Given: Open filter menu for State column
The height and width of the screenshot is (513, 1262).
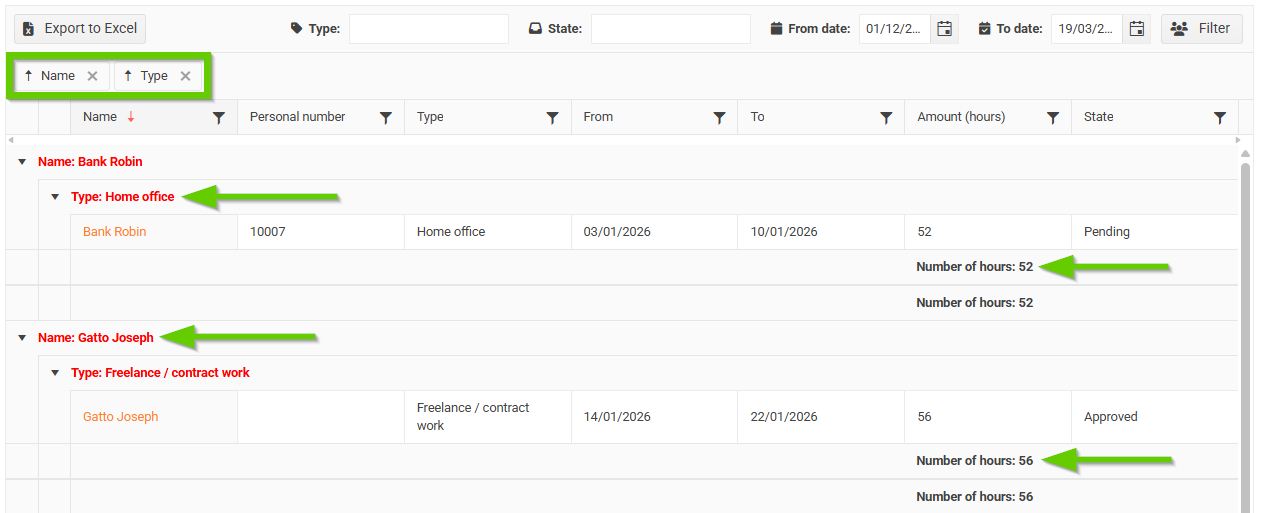Looking at the screenshot, I should [x=1220, y=118].
